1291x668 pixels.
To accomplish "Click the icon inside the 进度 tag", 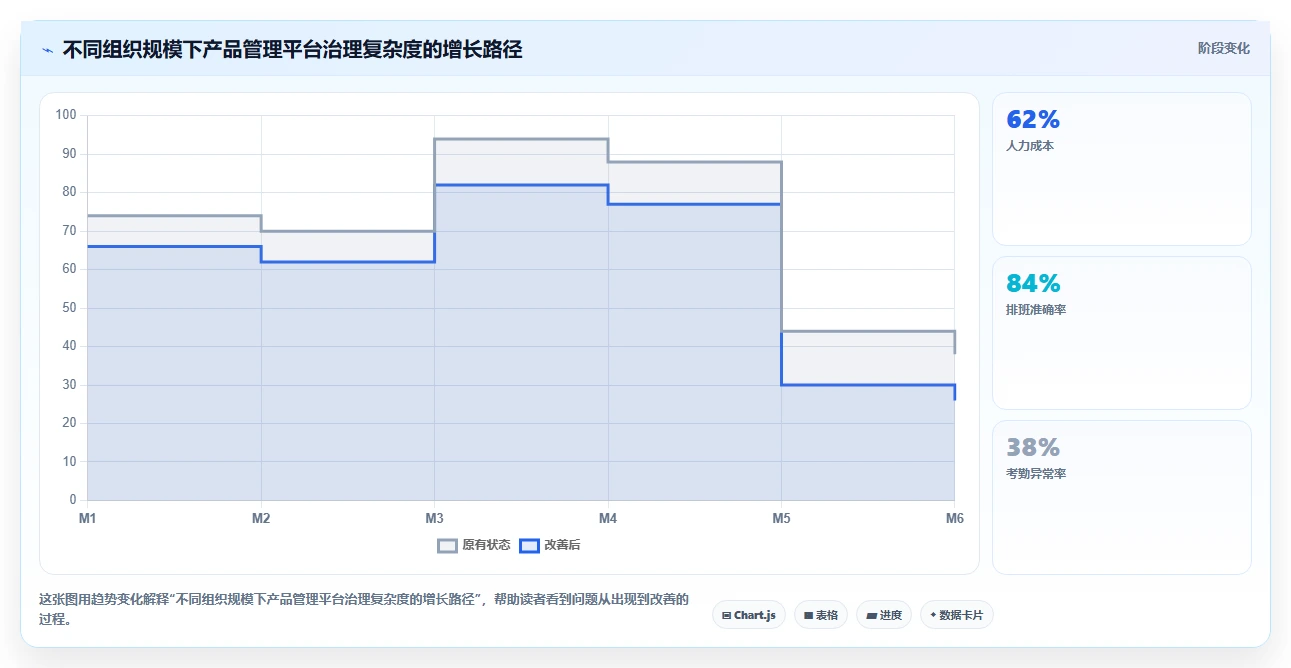I will [871, 616].
